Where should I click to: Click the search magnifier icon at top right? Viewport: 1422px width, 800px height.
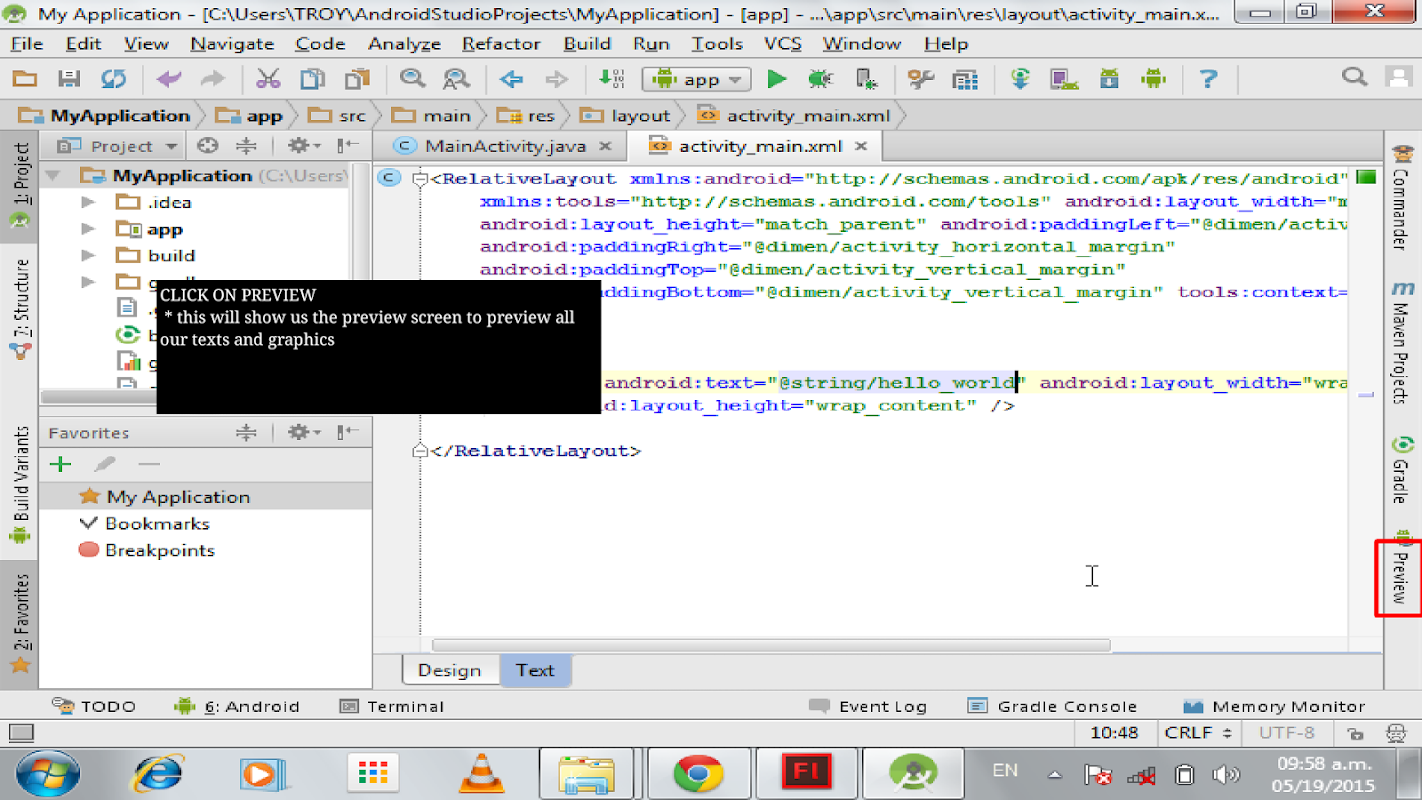[1354, 77]
